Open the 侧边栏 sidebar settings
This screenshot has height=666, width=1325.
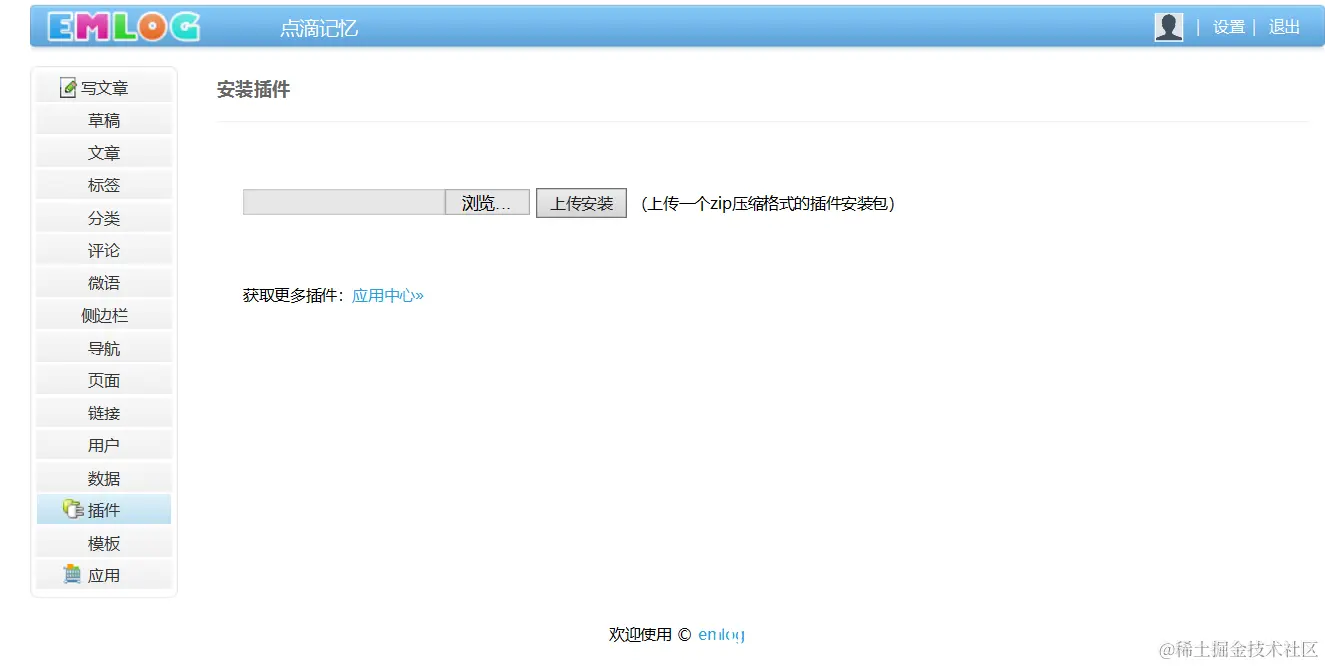pyautogui.click(x=103, y=314)
